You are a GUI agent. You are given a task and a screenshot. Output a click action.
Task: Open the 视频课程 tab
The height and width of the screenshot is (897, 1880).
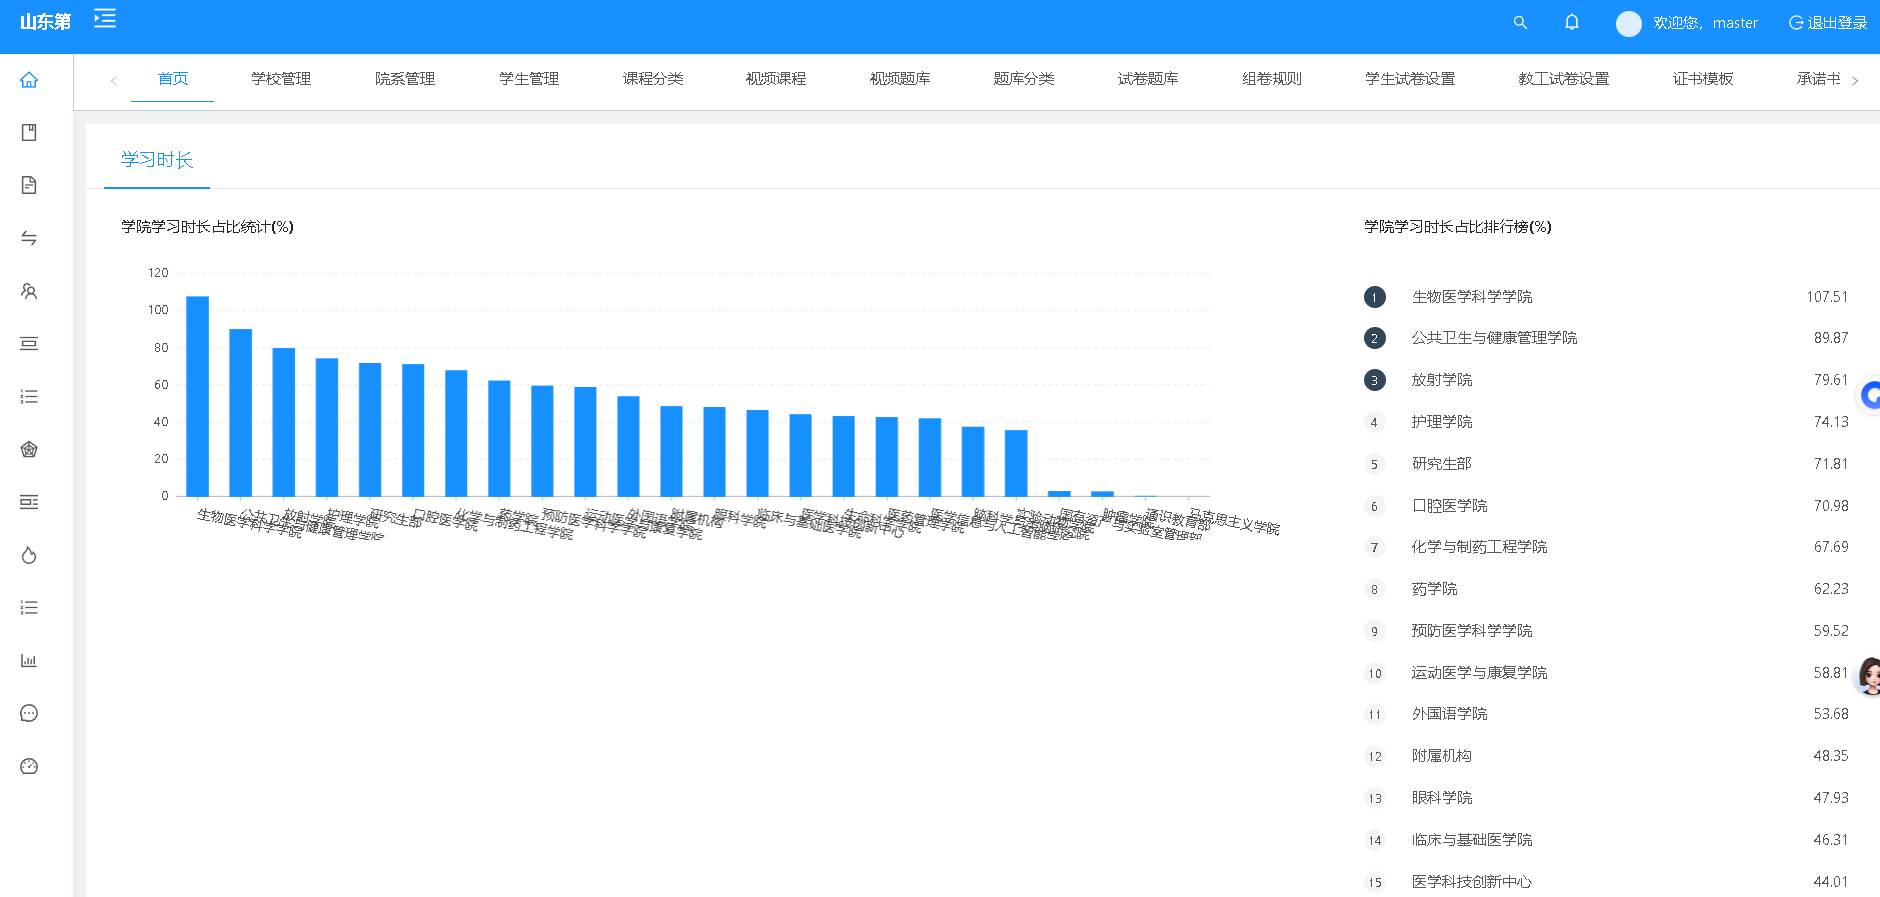[776, 79]
